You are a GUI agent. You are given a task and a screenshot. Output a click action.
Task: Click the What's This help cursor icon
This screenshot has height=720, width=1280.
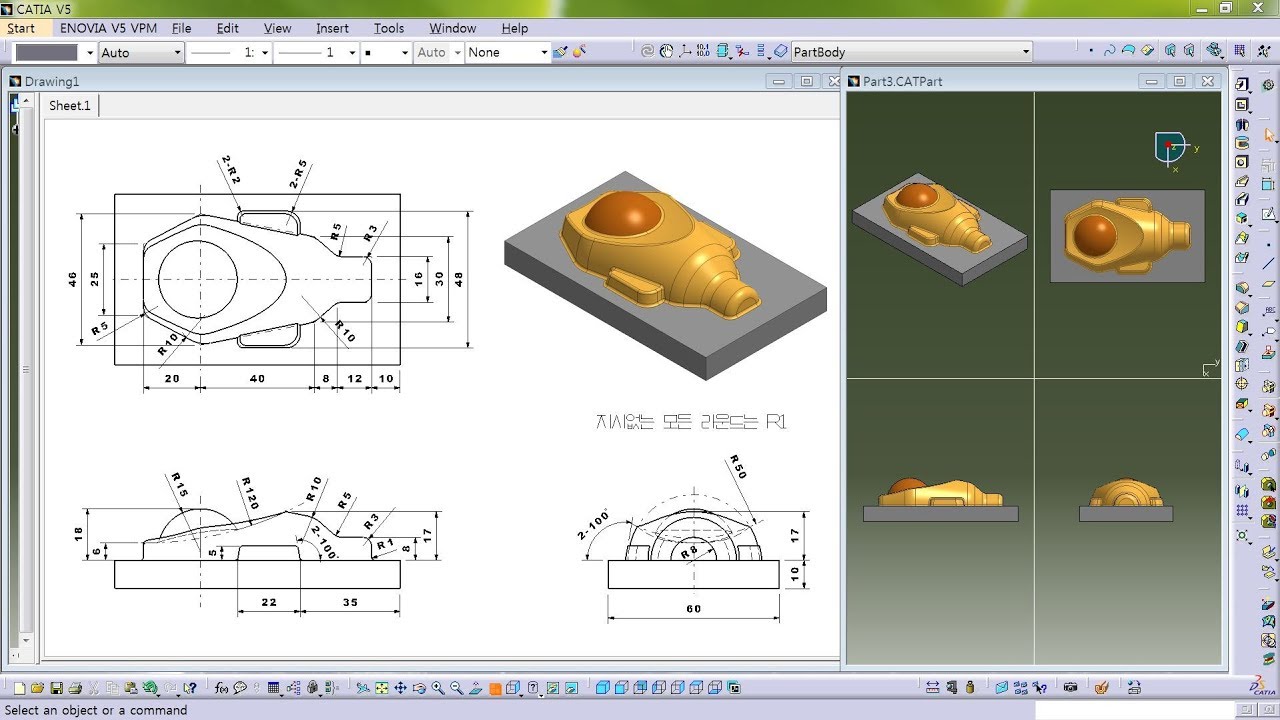click(190, 688)
